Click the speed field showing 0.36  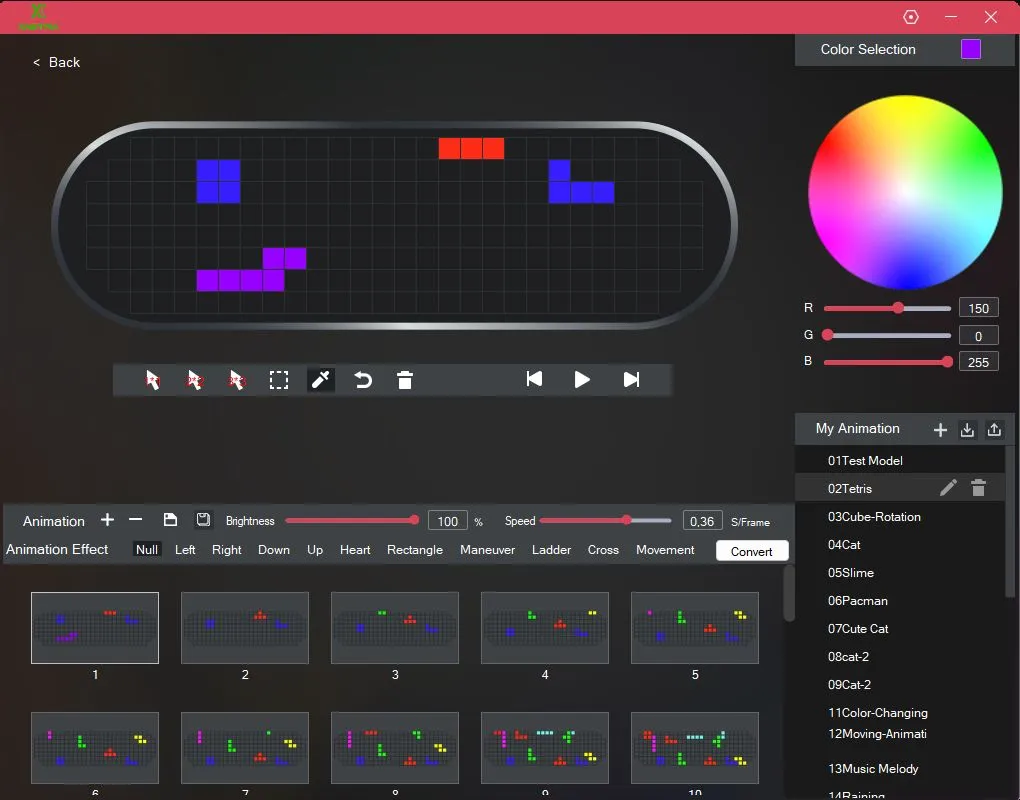(702, 521)
